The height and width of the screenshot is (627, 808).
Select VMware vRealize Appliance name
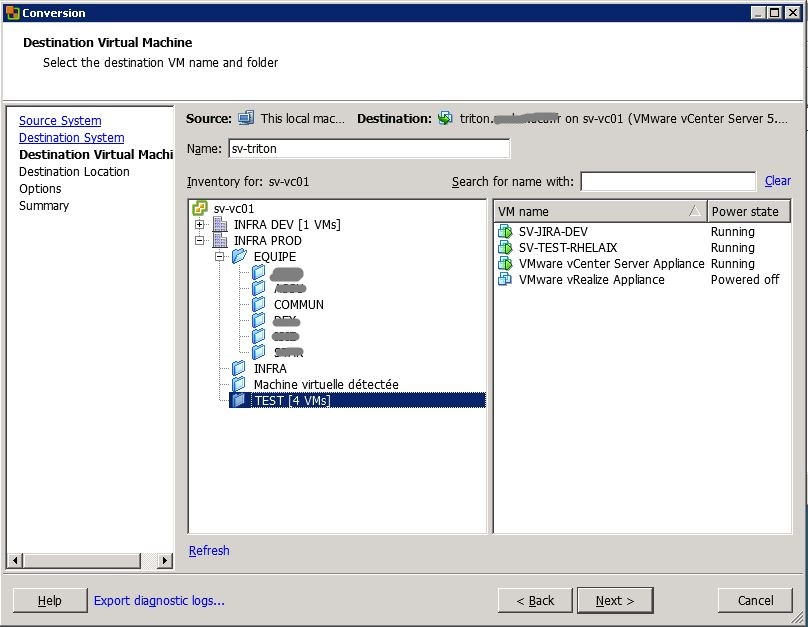(x=592, y=279)
